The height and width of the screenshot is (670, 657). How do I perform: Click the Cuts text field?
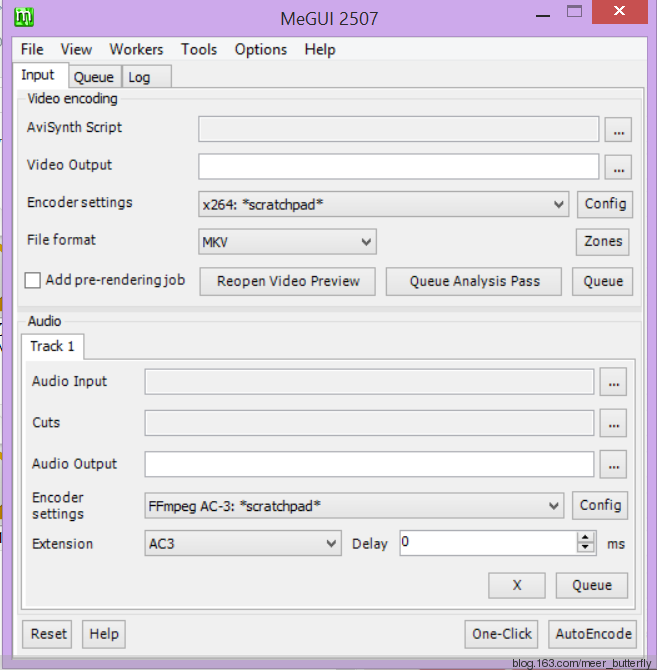(x=369, y=423)
